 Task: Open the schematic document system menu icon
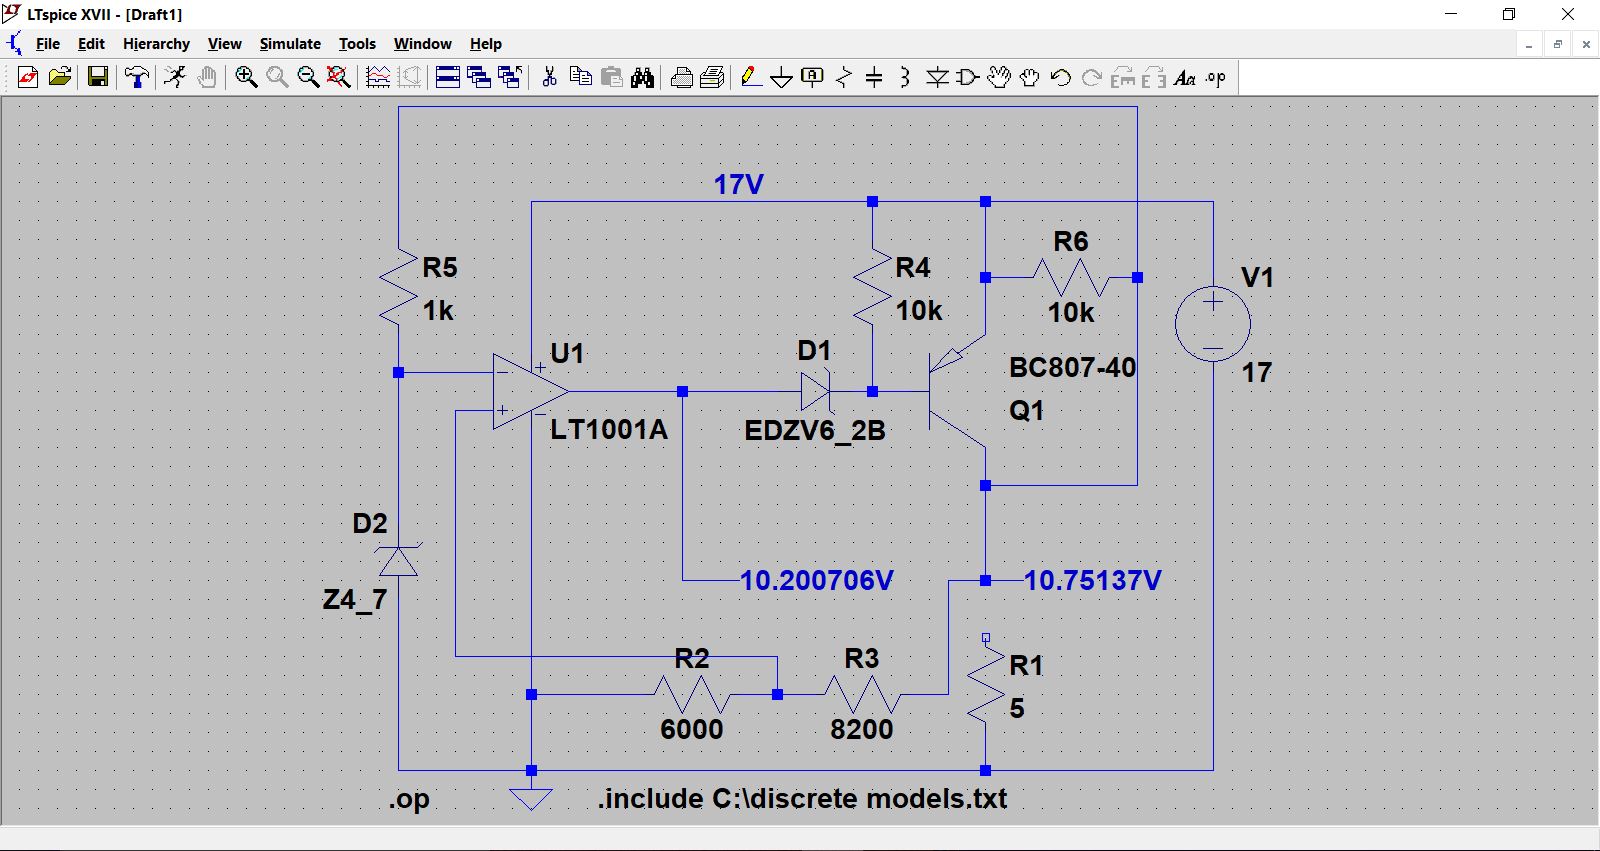(14, 44)
